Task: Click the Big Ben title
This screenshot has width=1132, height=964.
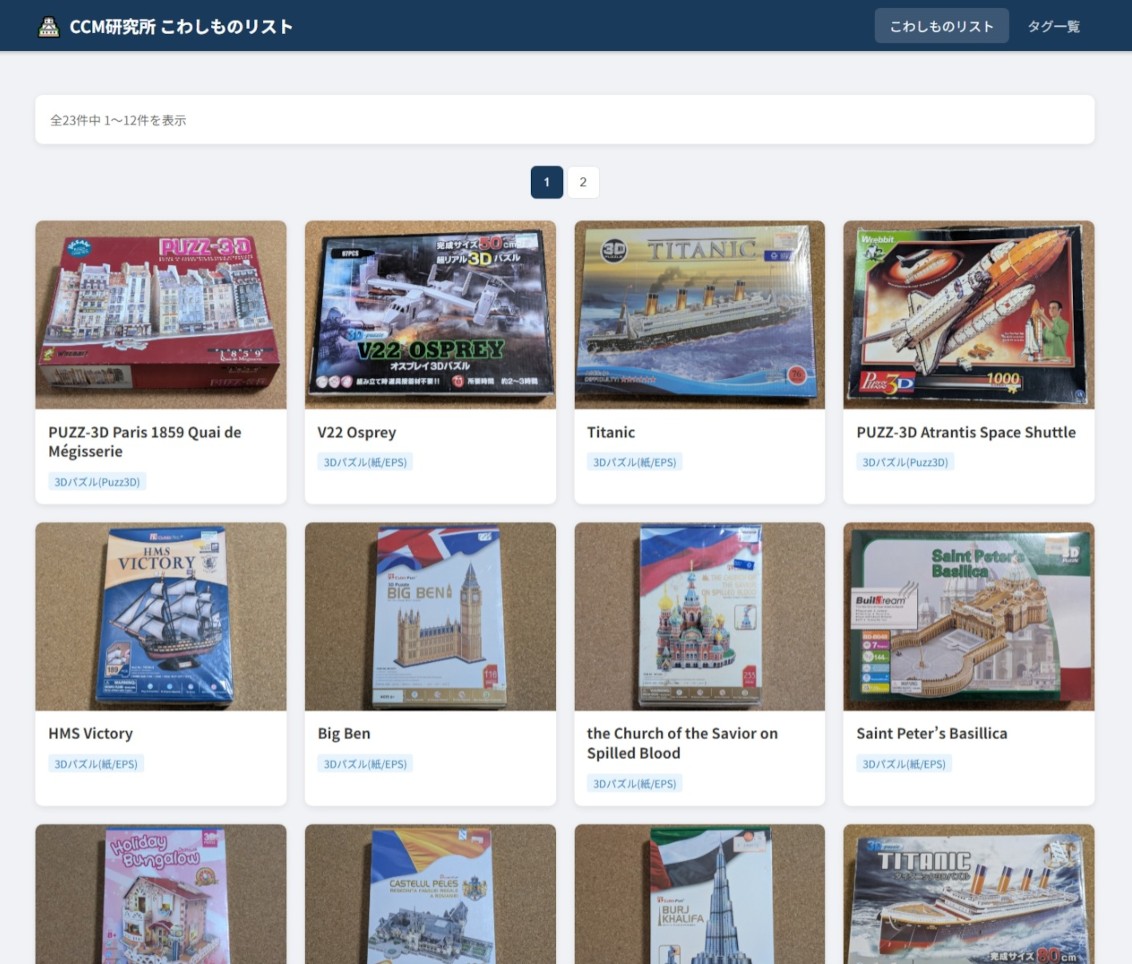Action: (x=344, y=734)
